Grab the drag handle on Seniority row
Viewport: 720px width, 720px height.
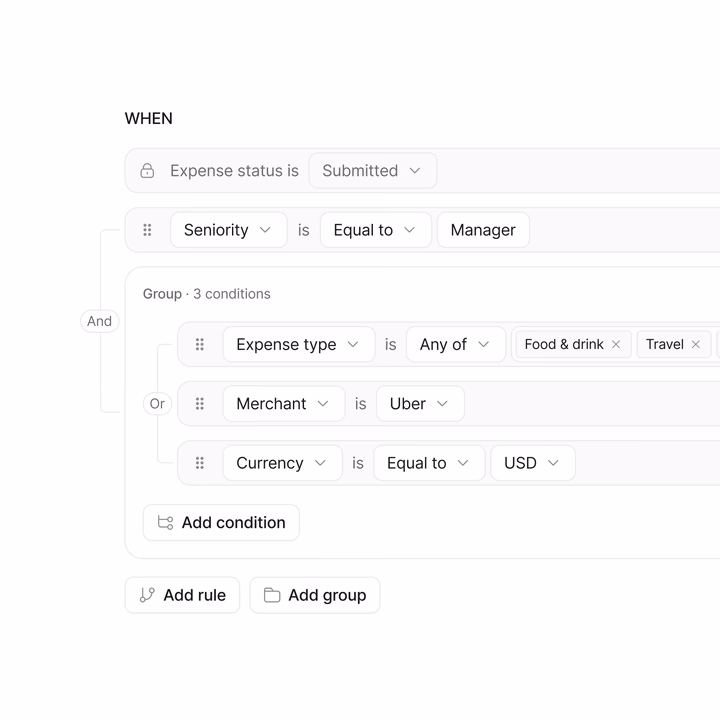147,230
